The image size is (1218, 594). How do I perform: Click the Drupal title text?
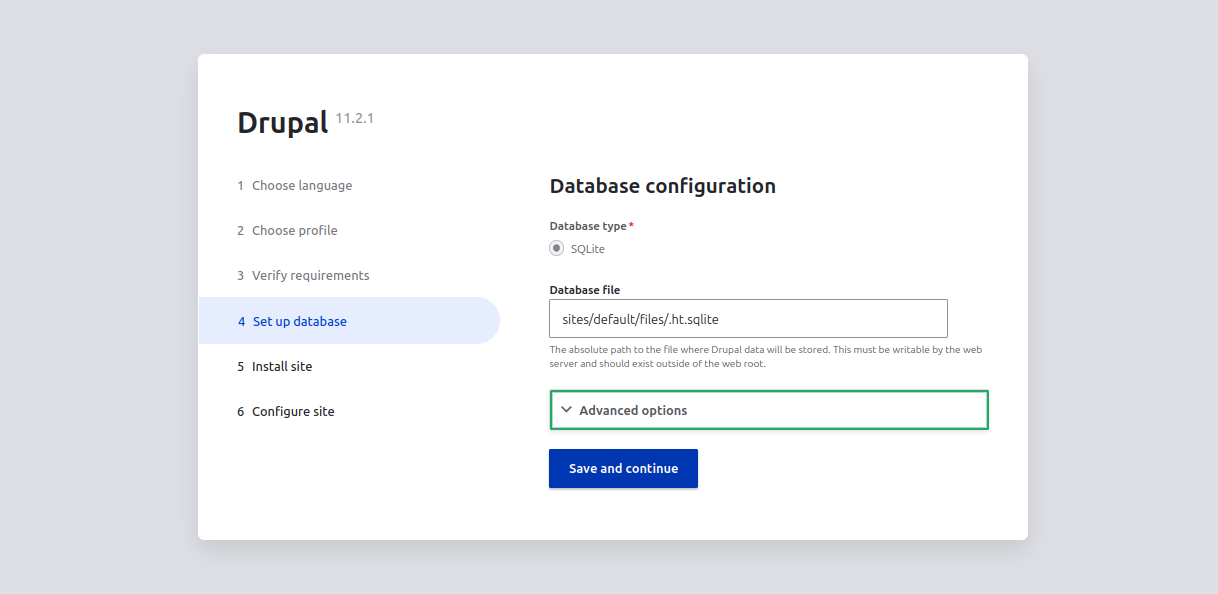pos(283,122)
